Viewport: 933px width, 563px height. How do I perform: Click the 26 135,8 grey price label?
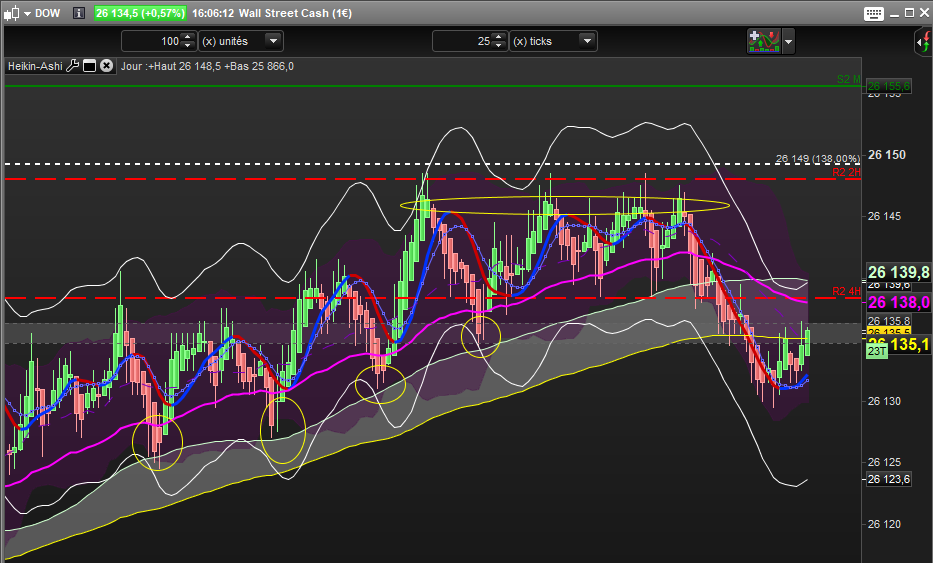point(888,321)
